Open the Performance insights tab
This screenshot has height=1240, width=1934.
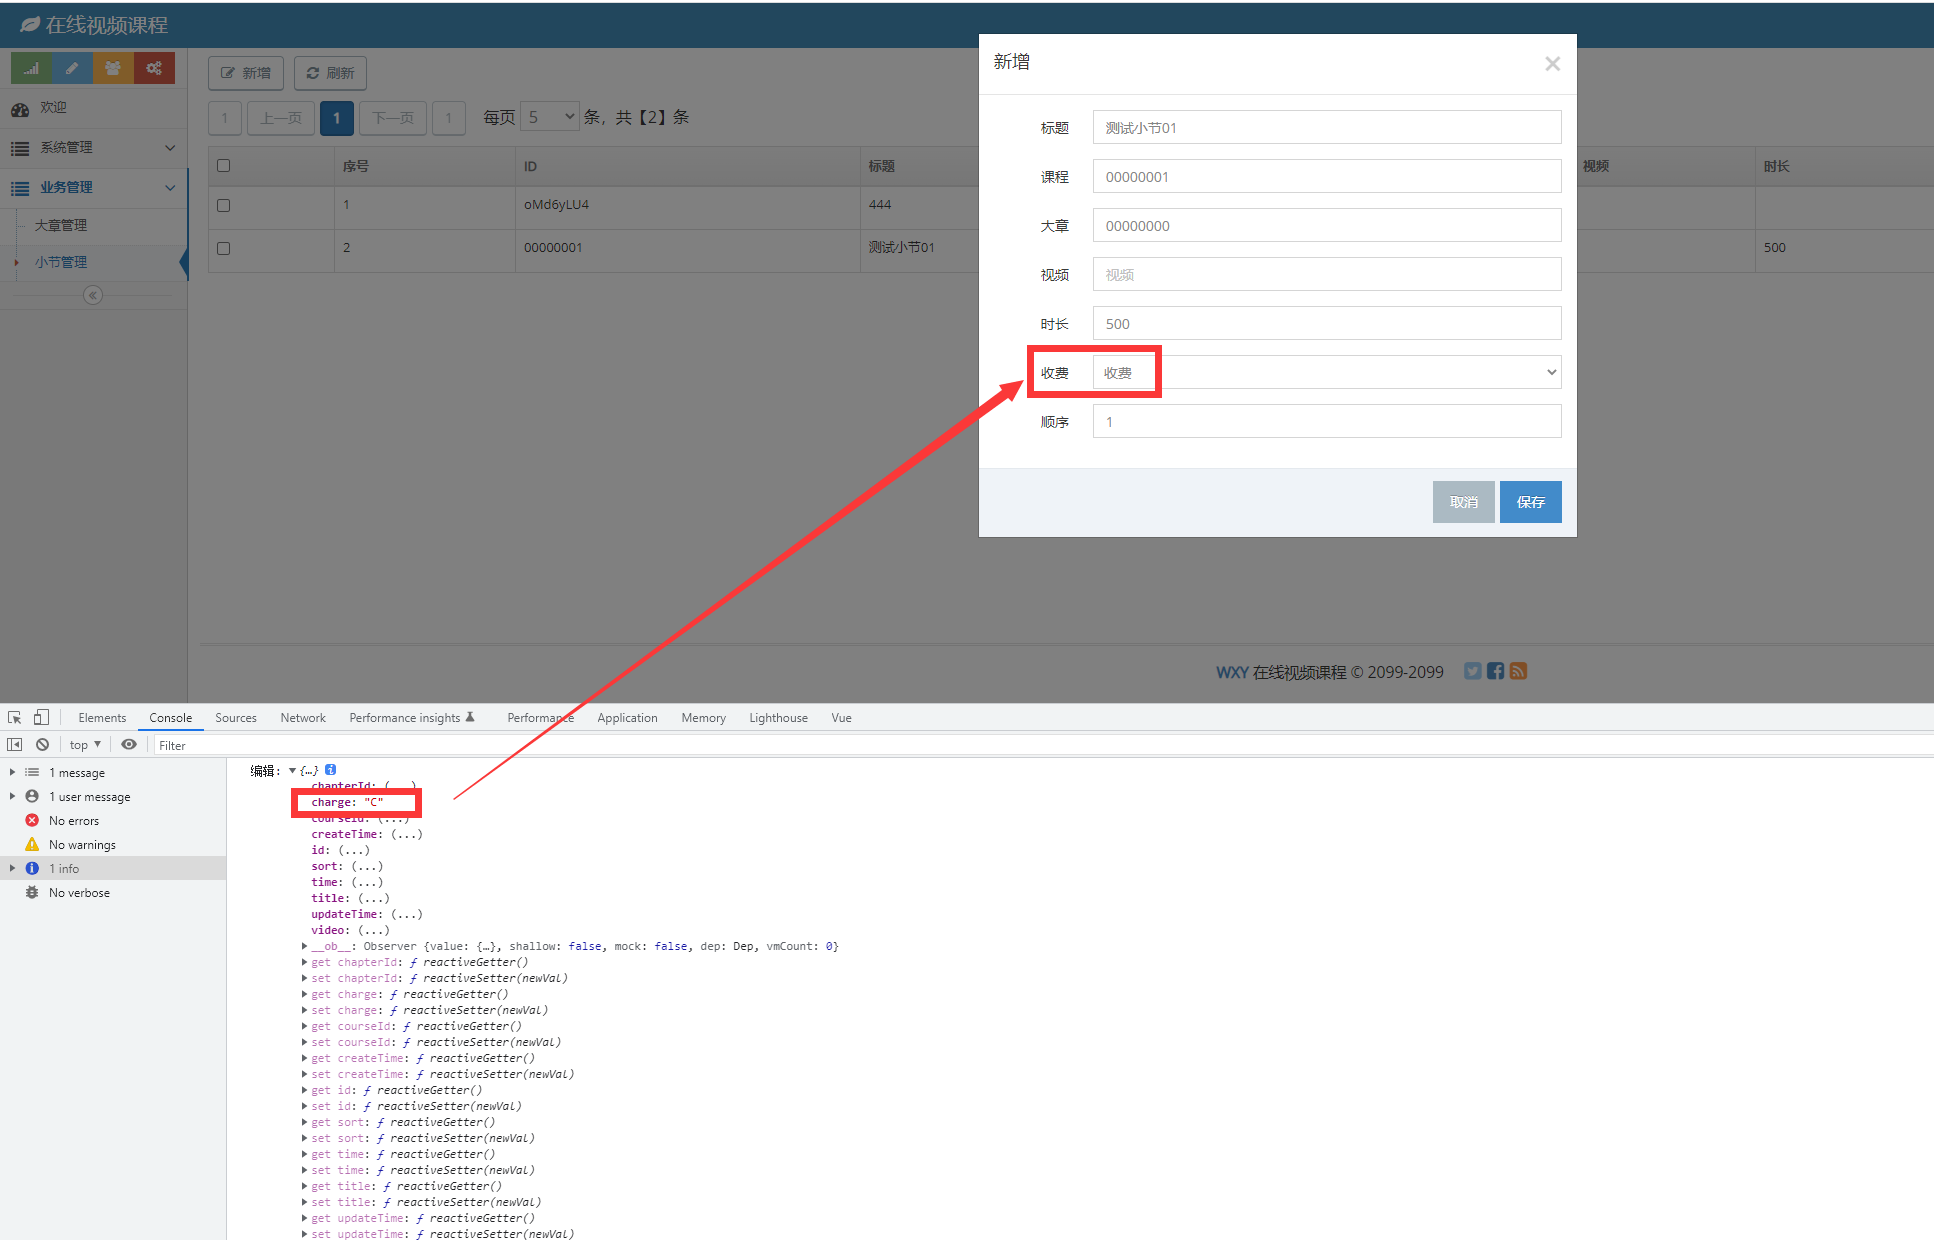tap(411, 718)
